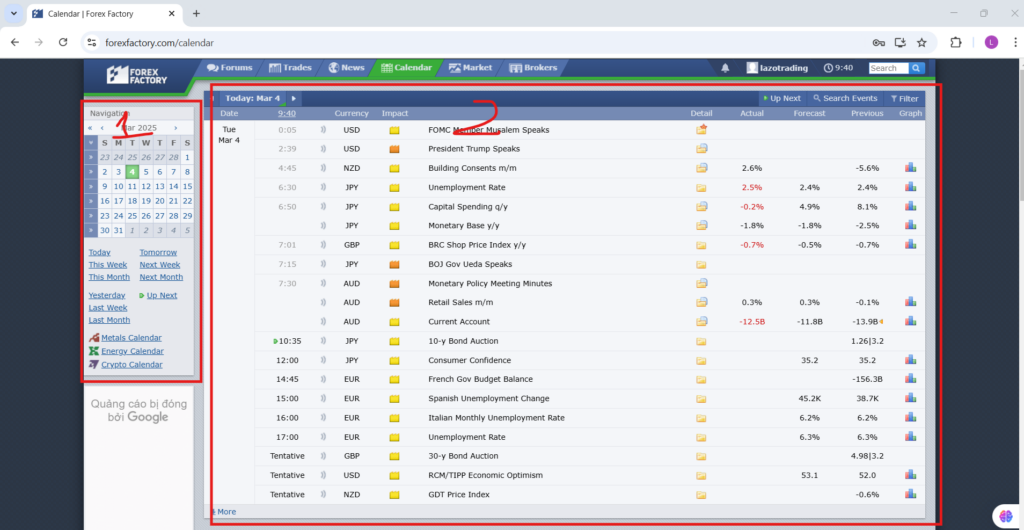Open detail folder for FOMC Member Musalem Speaks
This screenshot has height=530, width=1024.
click(x=701, y=130)
